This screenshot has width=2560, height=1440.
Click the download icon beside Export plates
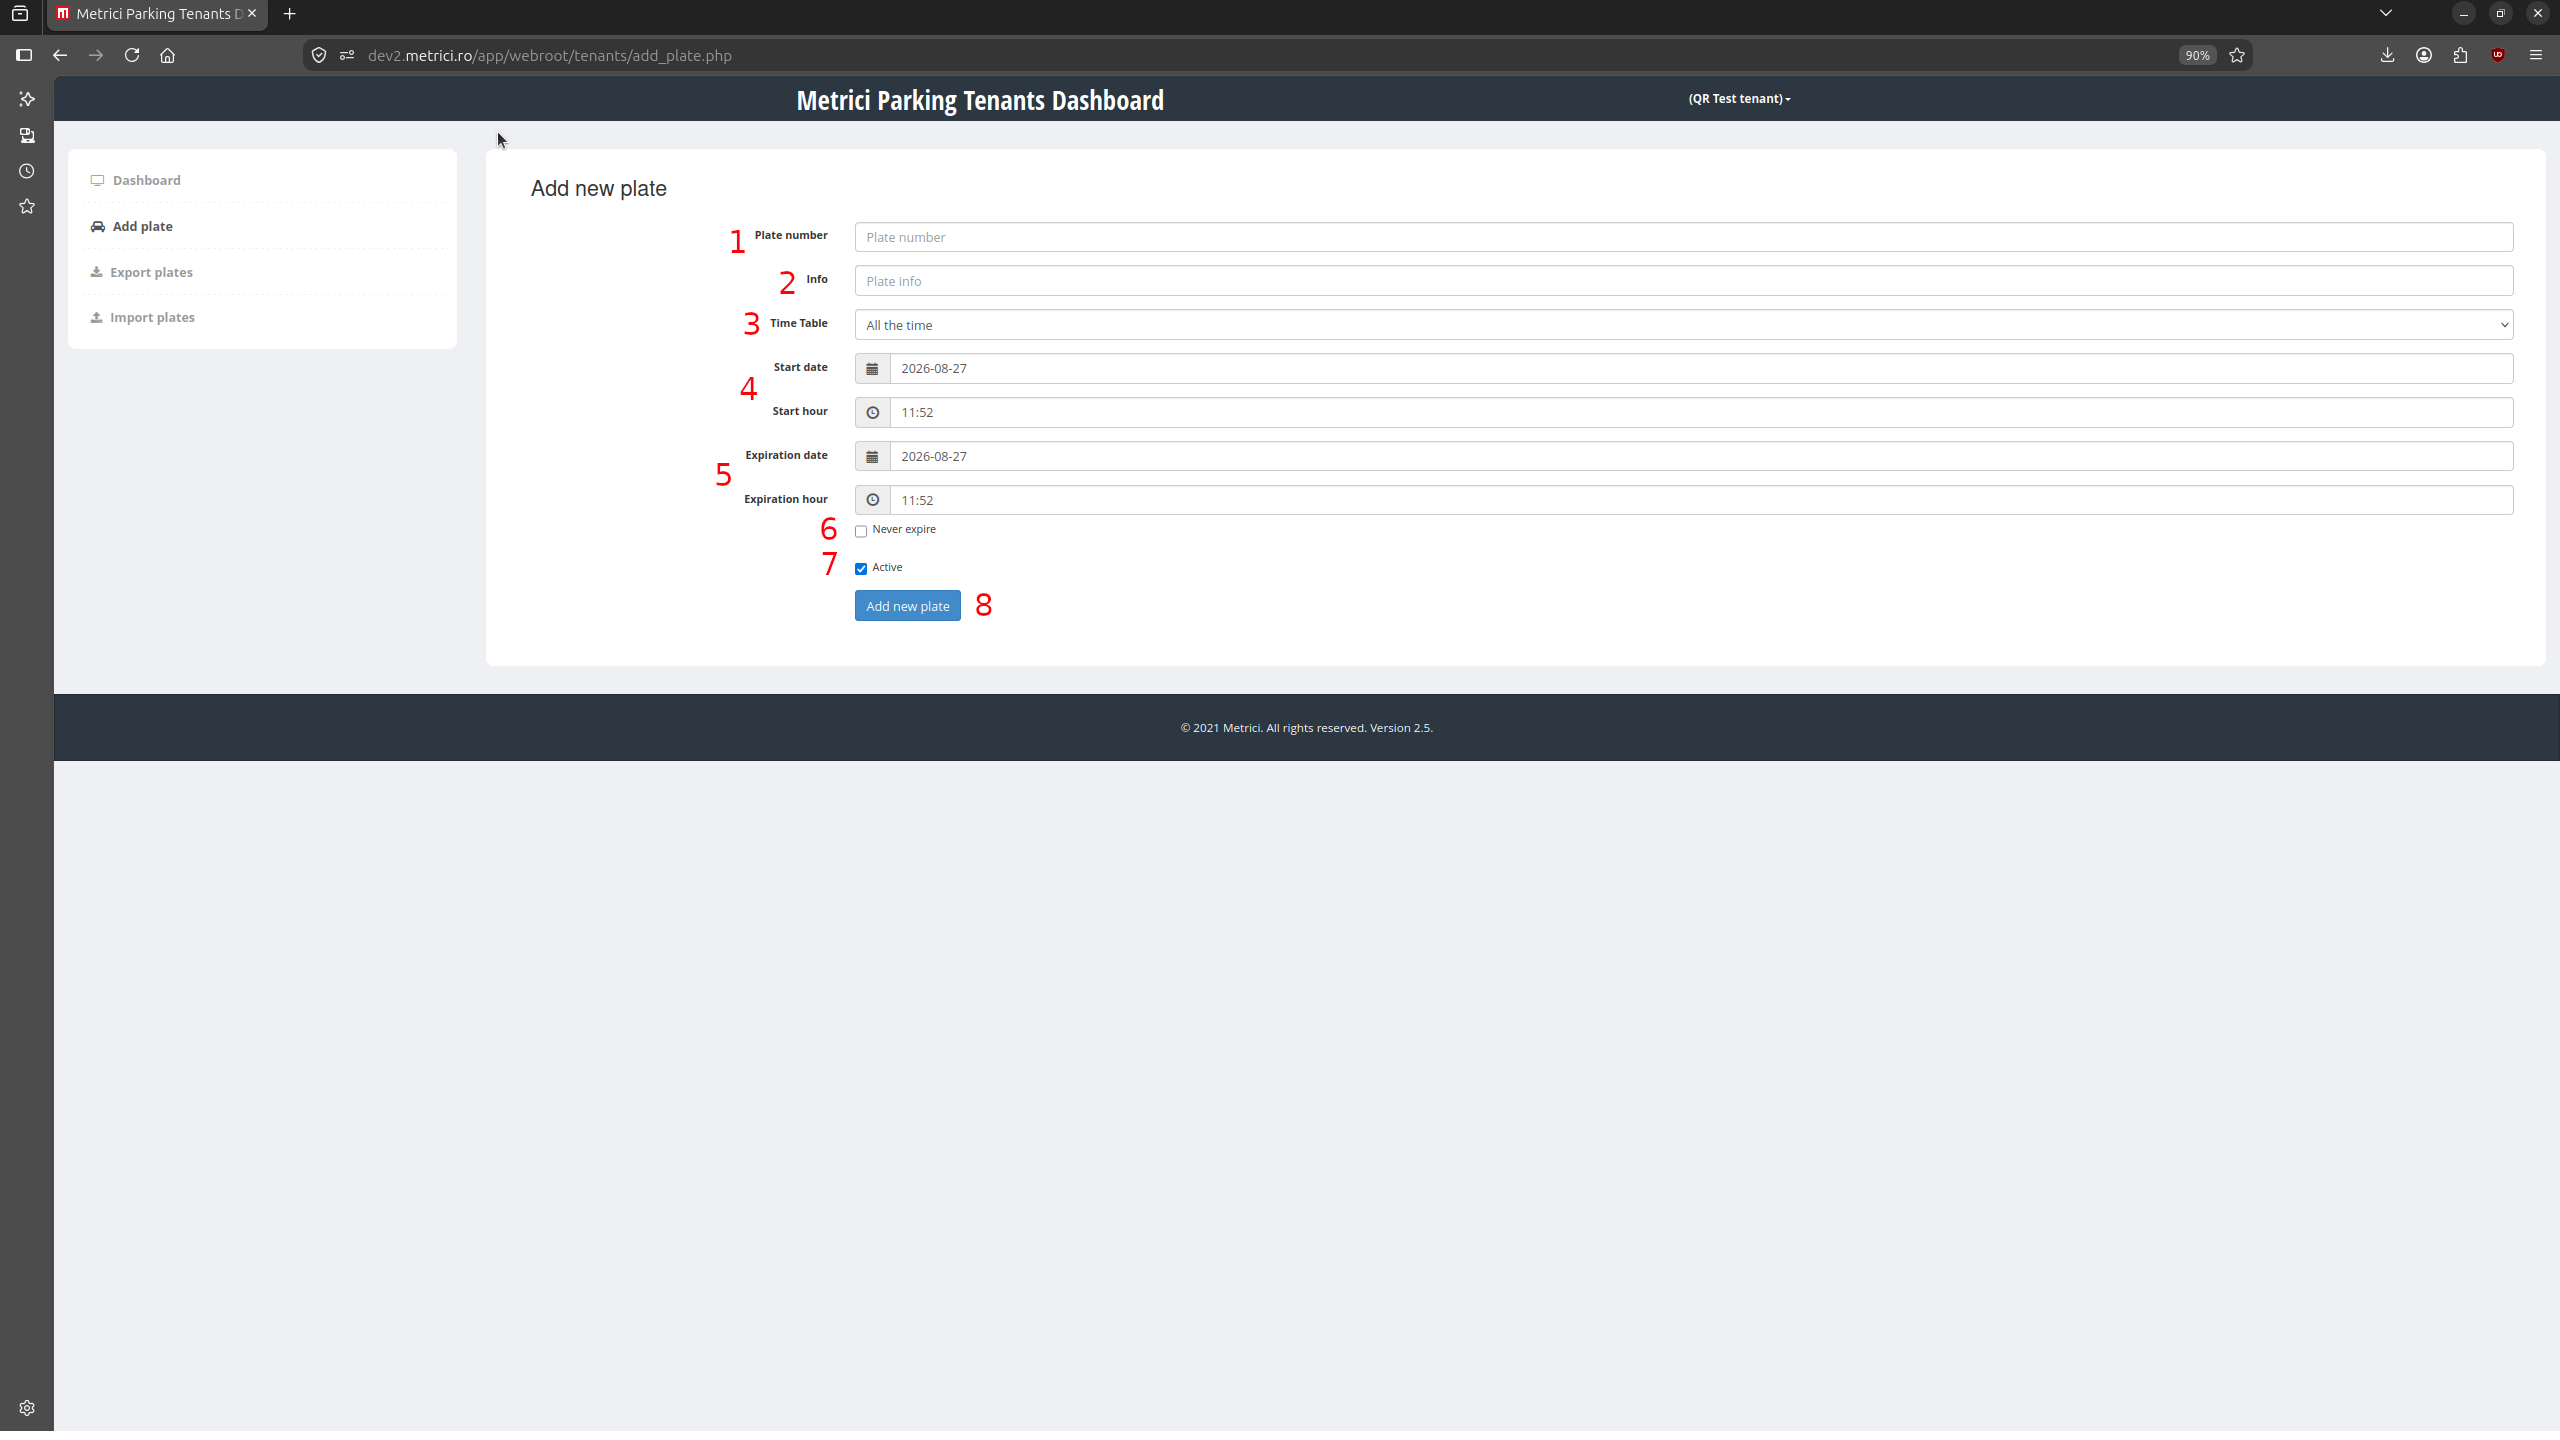pos(96,271)
